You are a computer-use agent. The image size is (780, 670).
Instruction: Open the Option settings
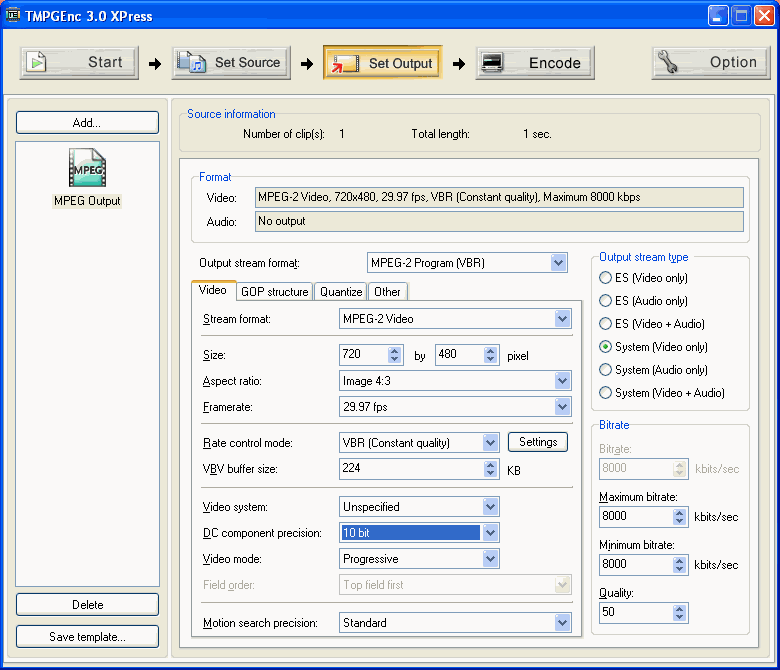(x=711, y=63)
